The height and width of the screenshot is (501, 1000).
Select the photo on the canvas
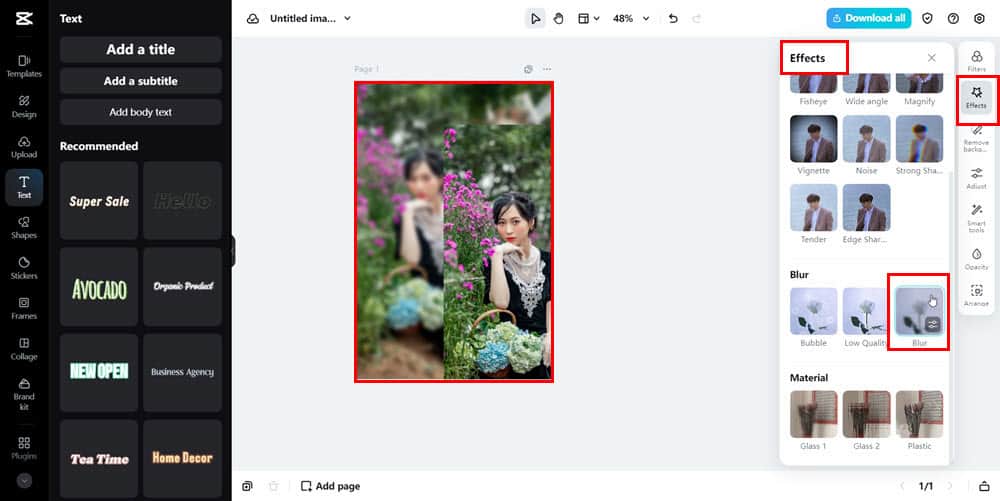454,232
